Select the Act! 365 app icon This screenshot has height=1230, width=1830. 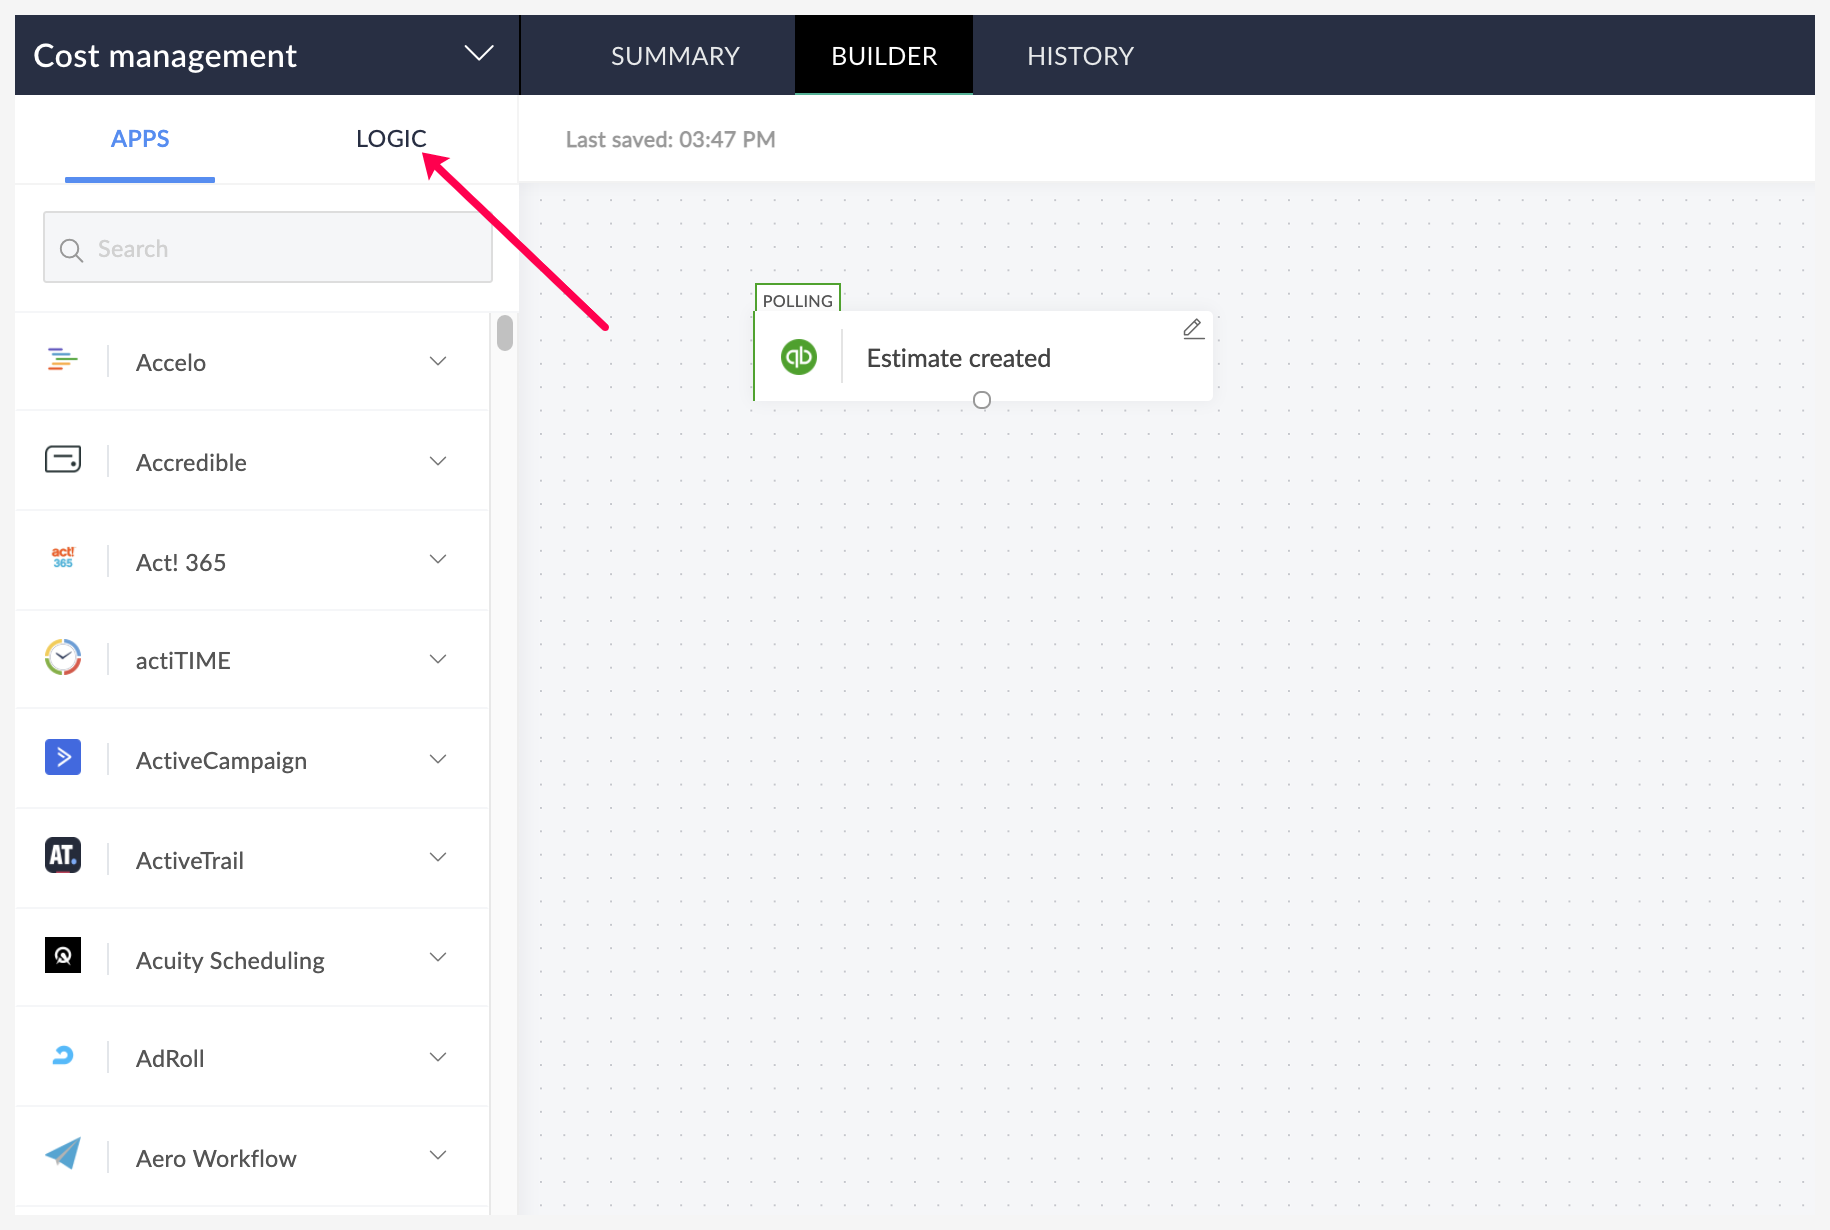click(63, 558)
